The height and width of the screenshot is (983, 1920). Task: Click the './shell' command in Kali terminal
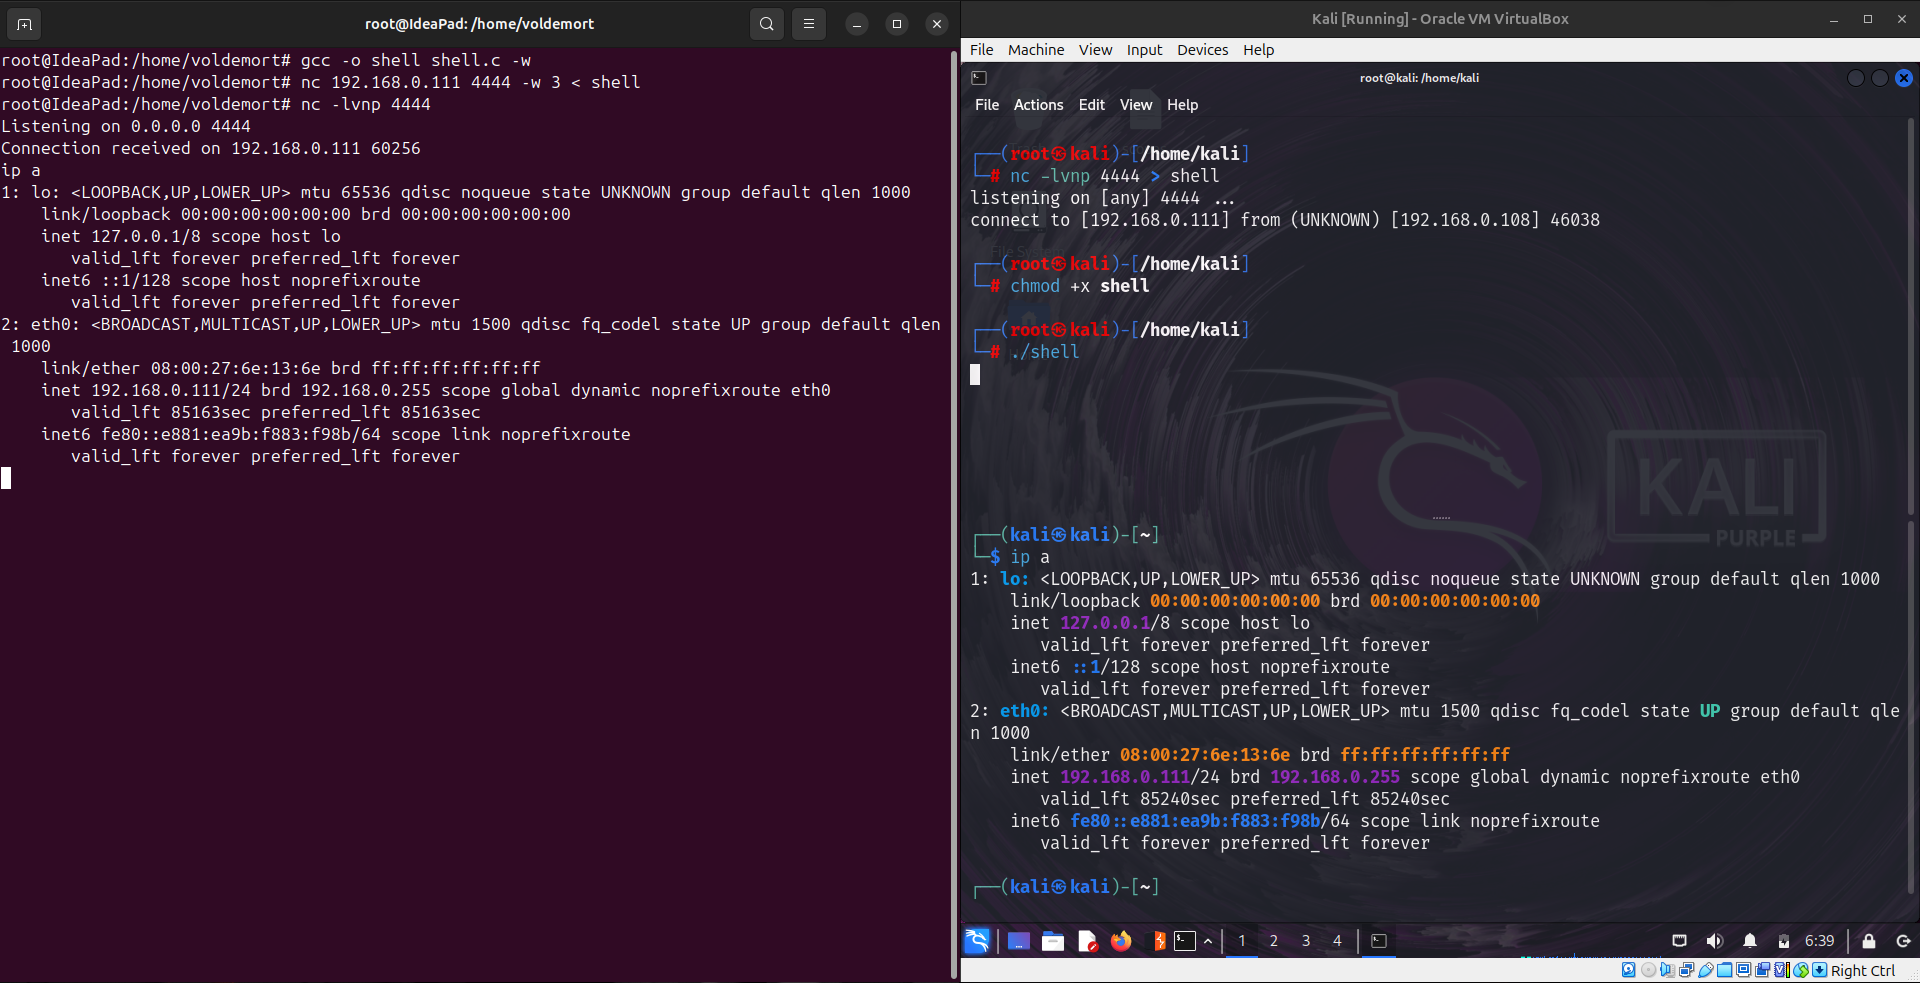(1044, 352)
